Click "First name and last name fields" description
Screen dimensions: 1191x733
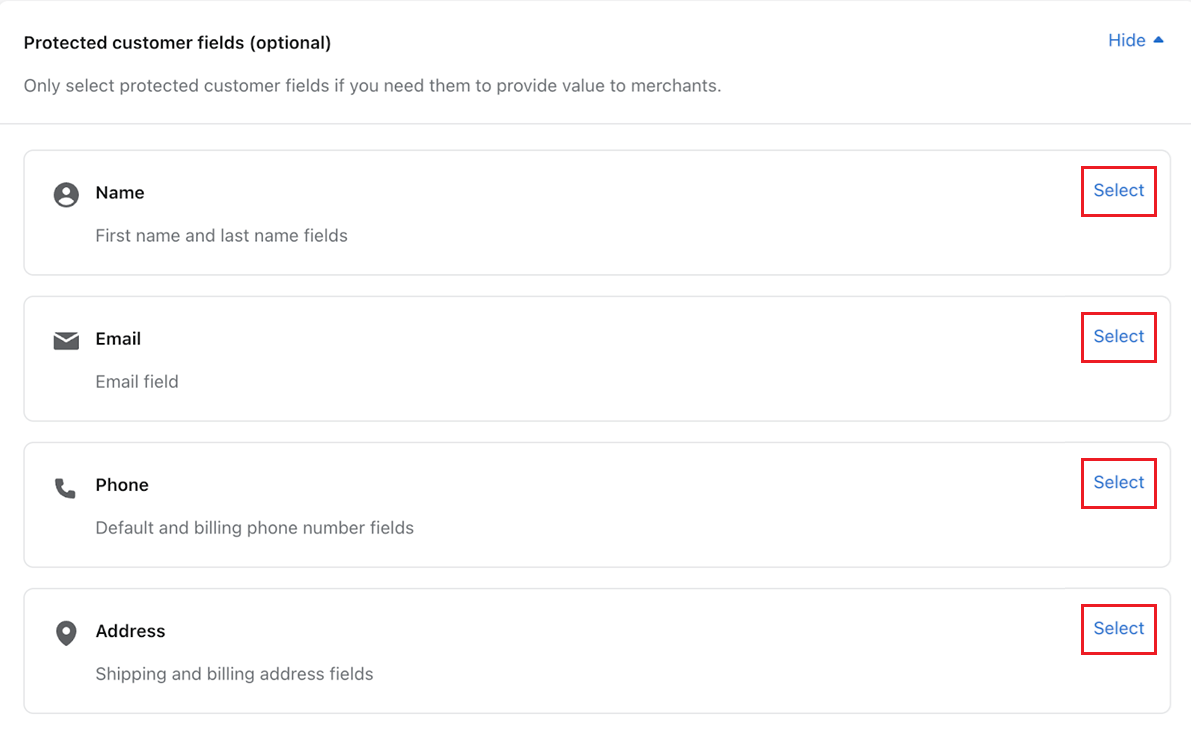pos(221,236)
